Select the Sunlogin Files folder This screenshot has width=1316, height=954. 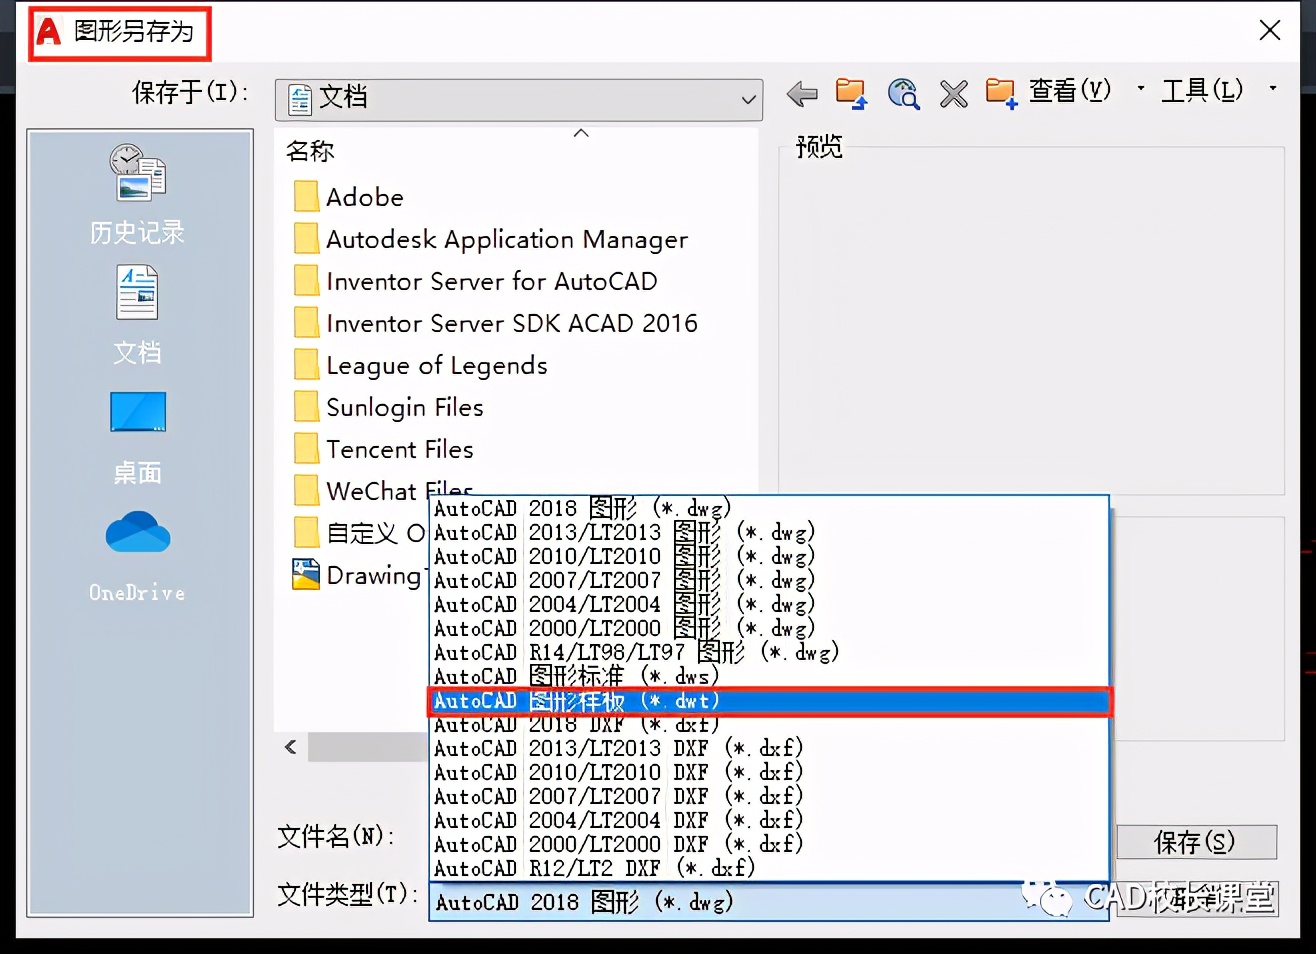pyautogui.click(x=389, y=407)
